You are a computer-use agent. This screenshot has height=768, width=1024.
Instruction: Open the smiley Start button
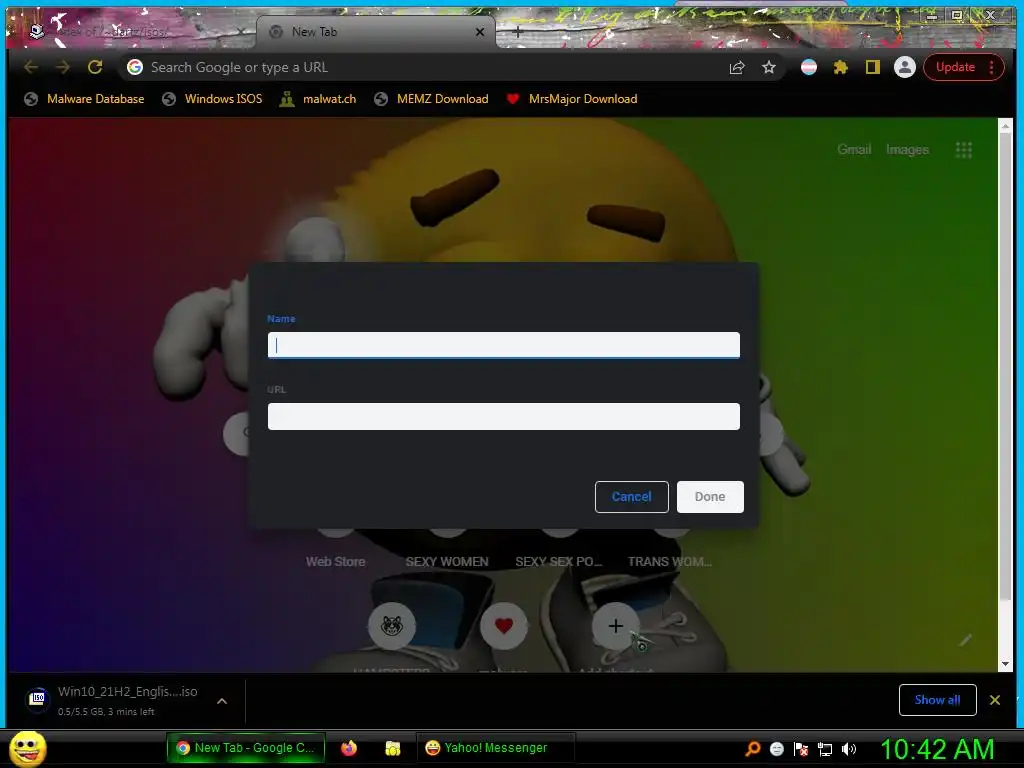(x=27, y=748)
